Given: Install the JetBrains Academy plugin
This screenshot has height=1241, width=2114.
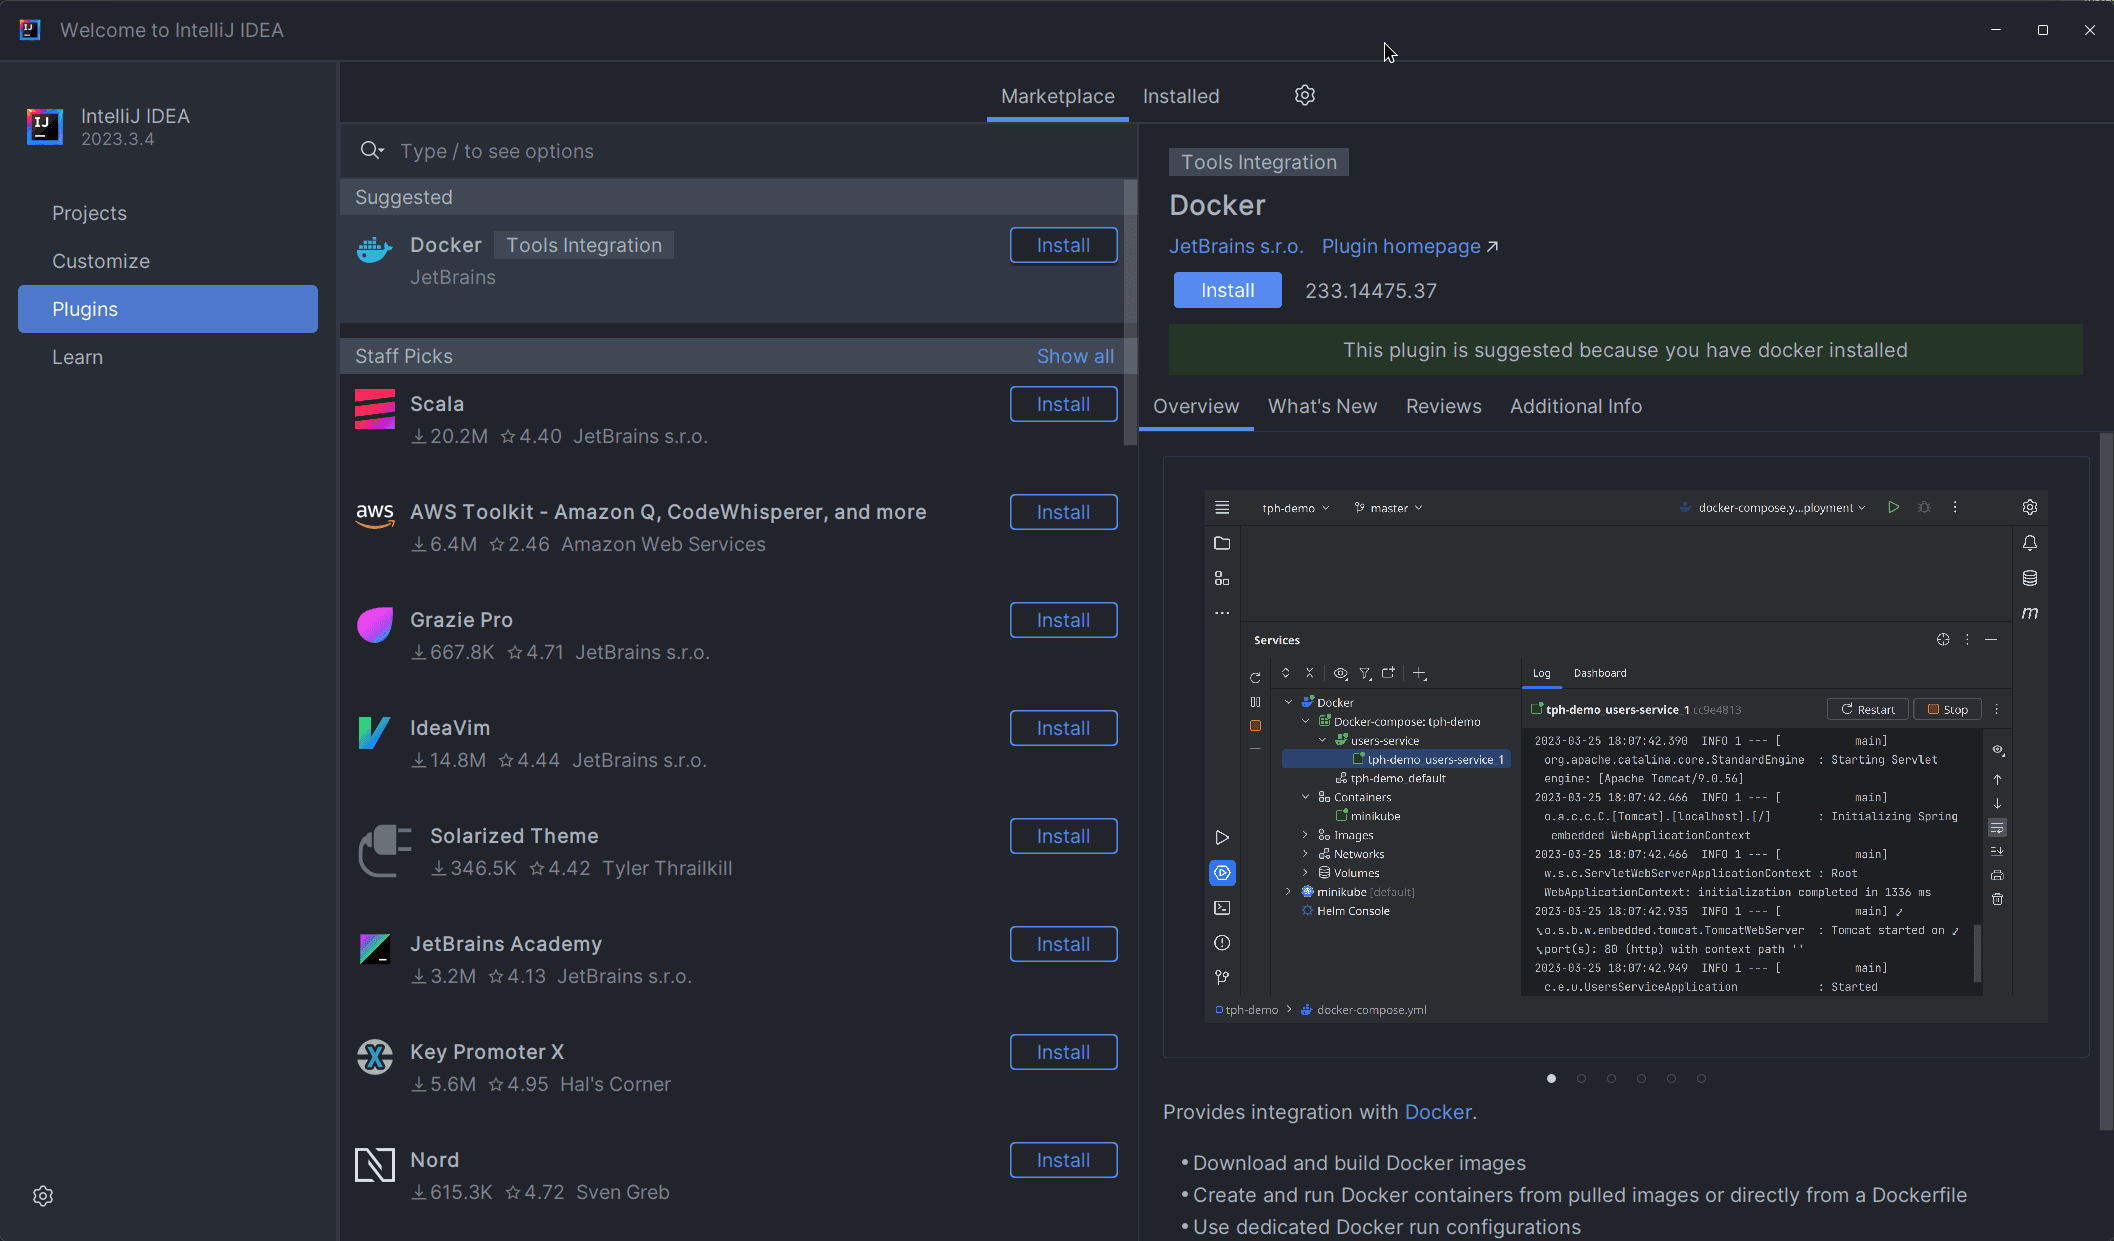Looking at the screenshot, I should click(1063, 944).
